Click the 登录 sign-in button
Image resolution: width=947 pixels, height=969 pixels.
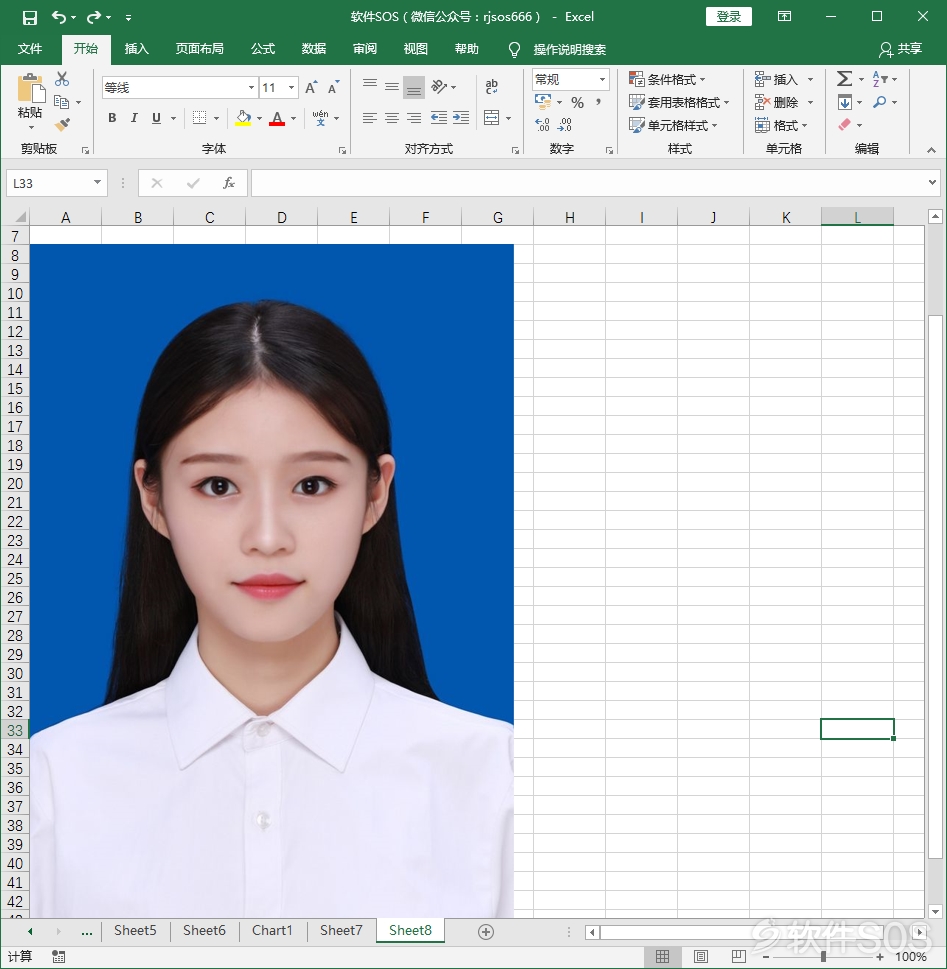[x=729, y=17]
